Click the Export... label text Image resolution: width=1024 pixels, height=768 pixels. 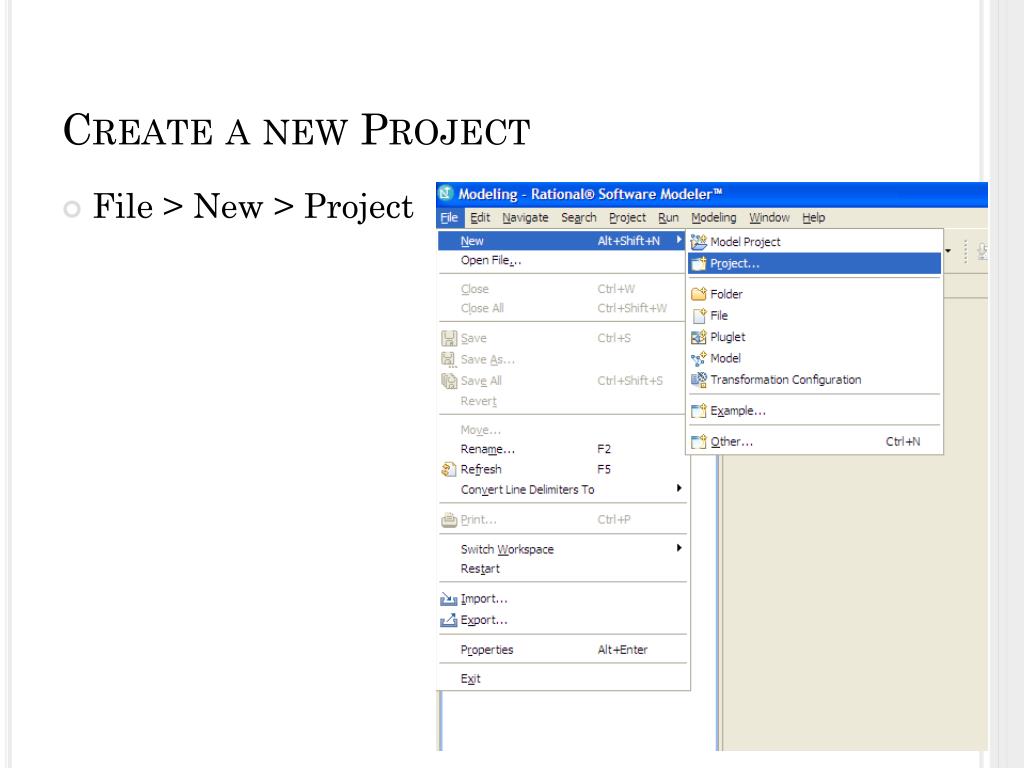point(483,620)
